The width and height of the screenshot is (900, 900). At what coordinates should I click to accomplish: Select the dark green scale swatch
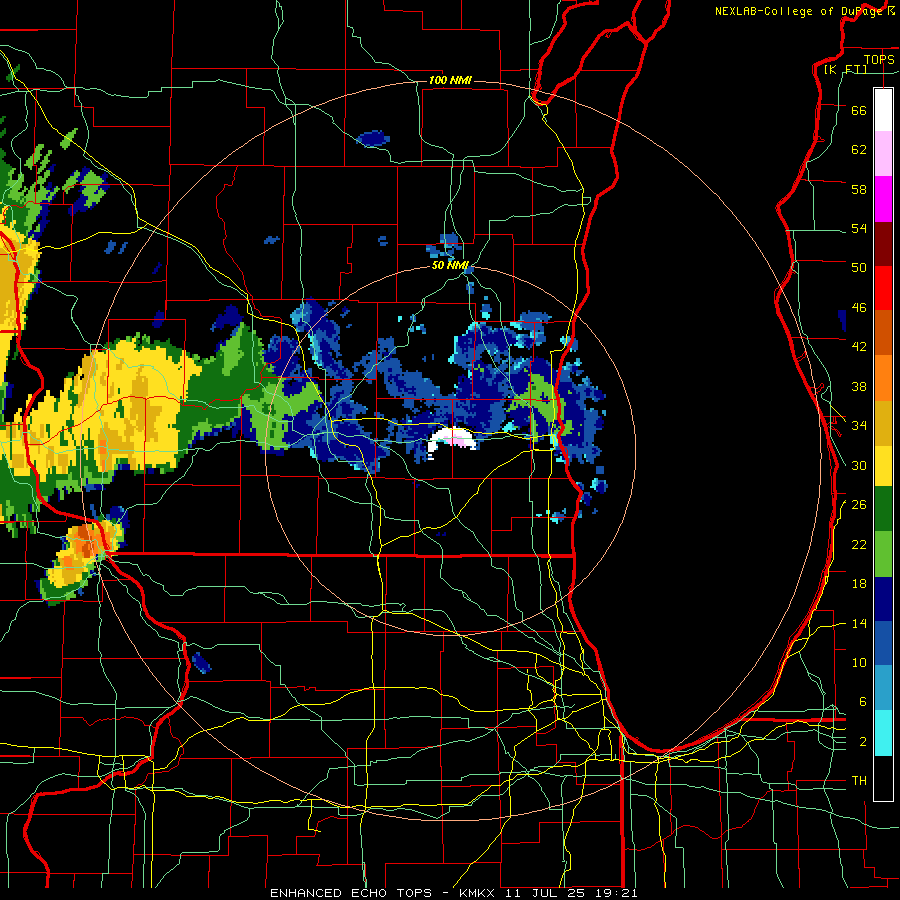pos(883,509)
